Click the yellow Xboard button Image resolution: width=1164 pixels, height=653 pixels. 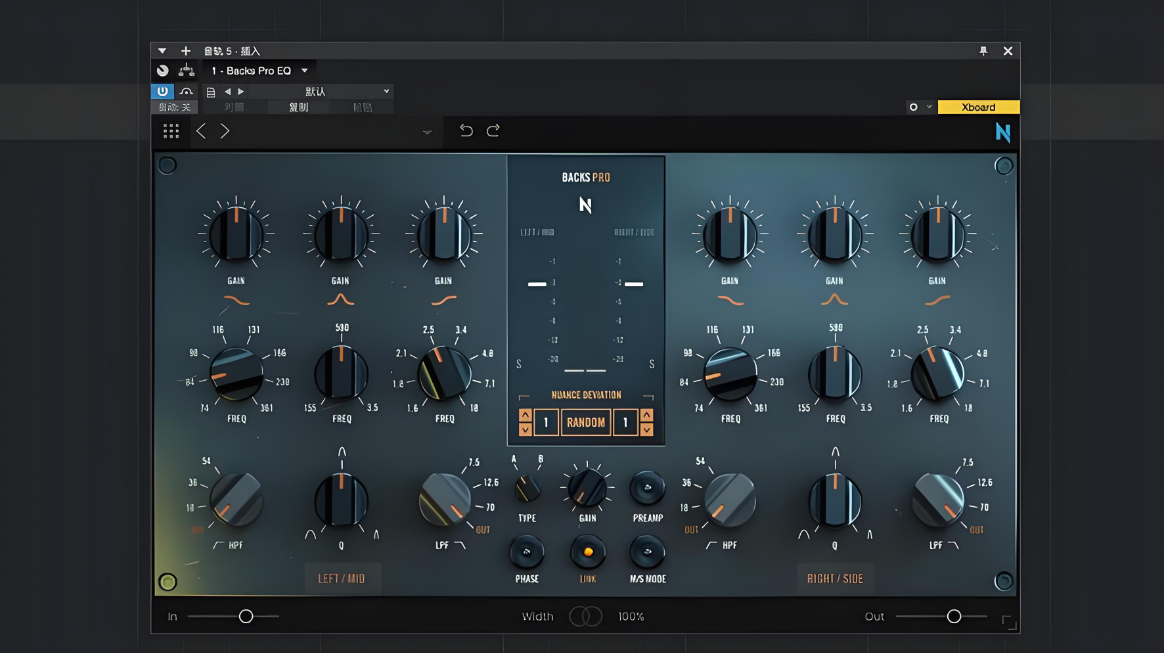(x=978, y=107)
